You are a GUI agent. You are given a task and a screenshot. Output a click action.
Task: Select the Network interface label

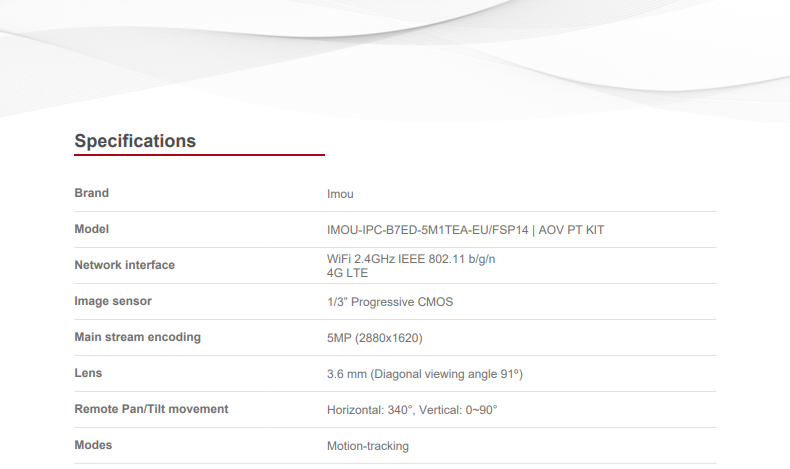coord(124,265)
